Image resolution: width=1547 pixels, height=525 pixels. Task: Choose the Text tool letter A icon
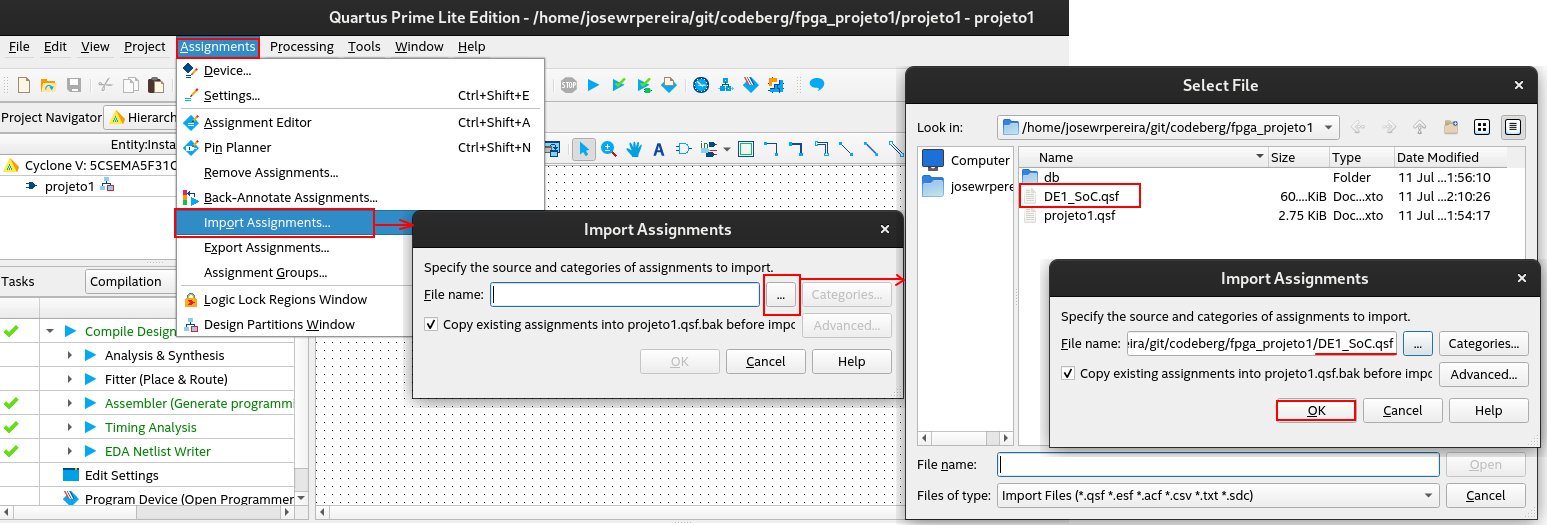(659, 150)
